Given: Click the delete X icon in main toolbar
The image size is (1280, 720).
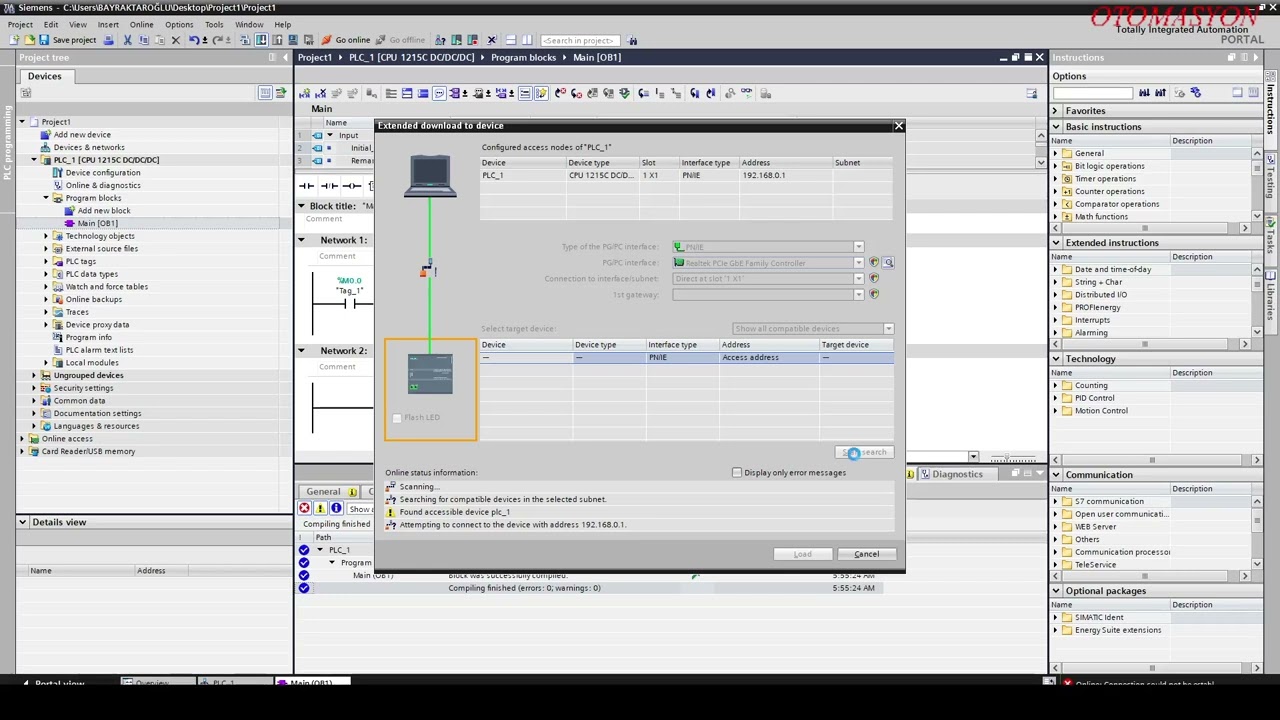Looking at the screenshot, I should click(x=176, y=40).
